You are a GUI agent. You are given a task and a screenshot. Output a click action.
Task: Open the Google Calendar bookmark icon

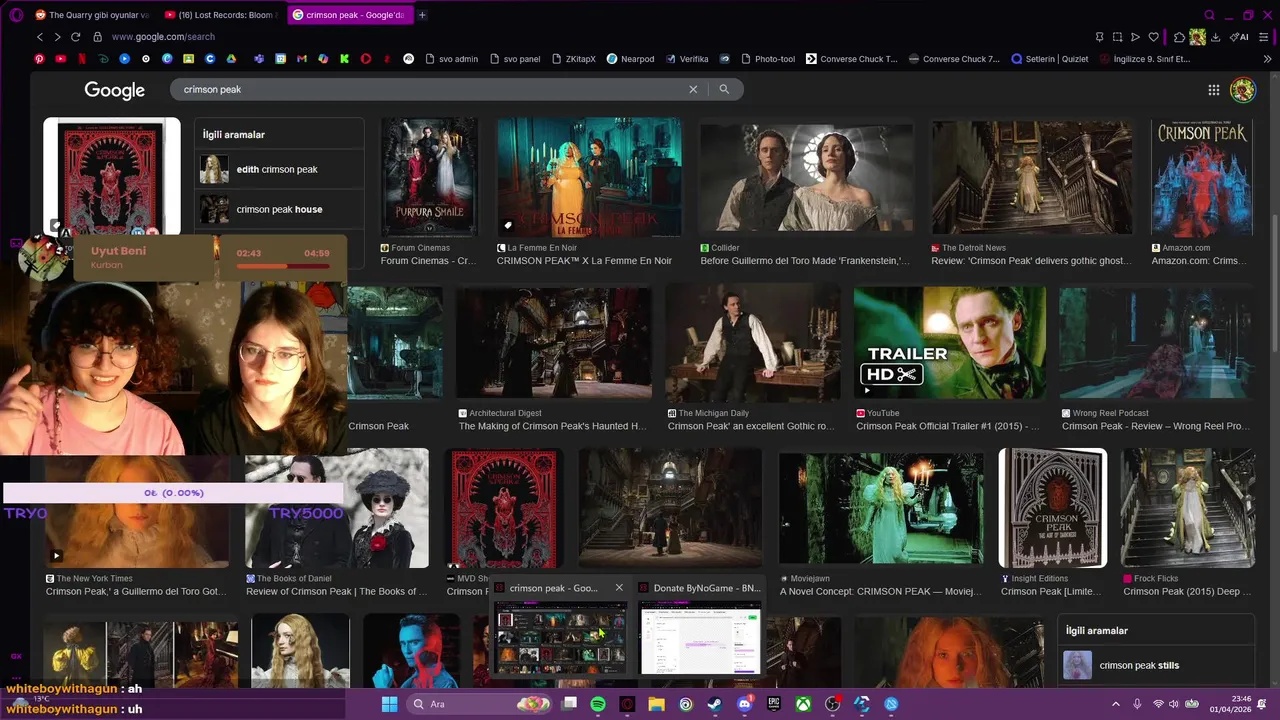coord(281,59)
